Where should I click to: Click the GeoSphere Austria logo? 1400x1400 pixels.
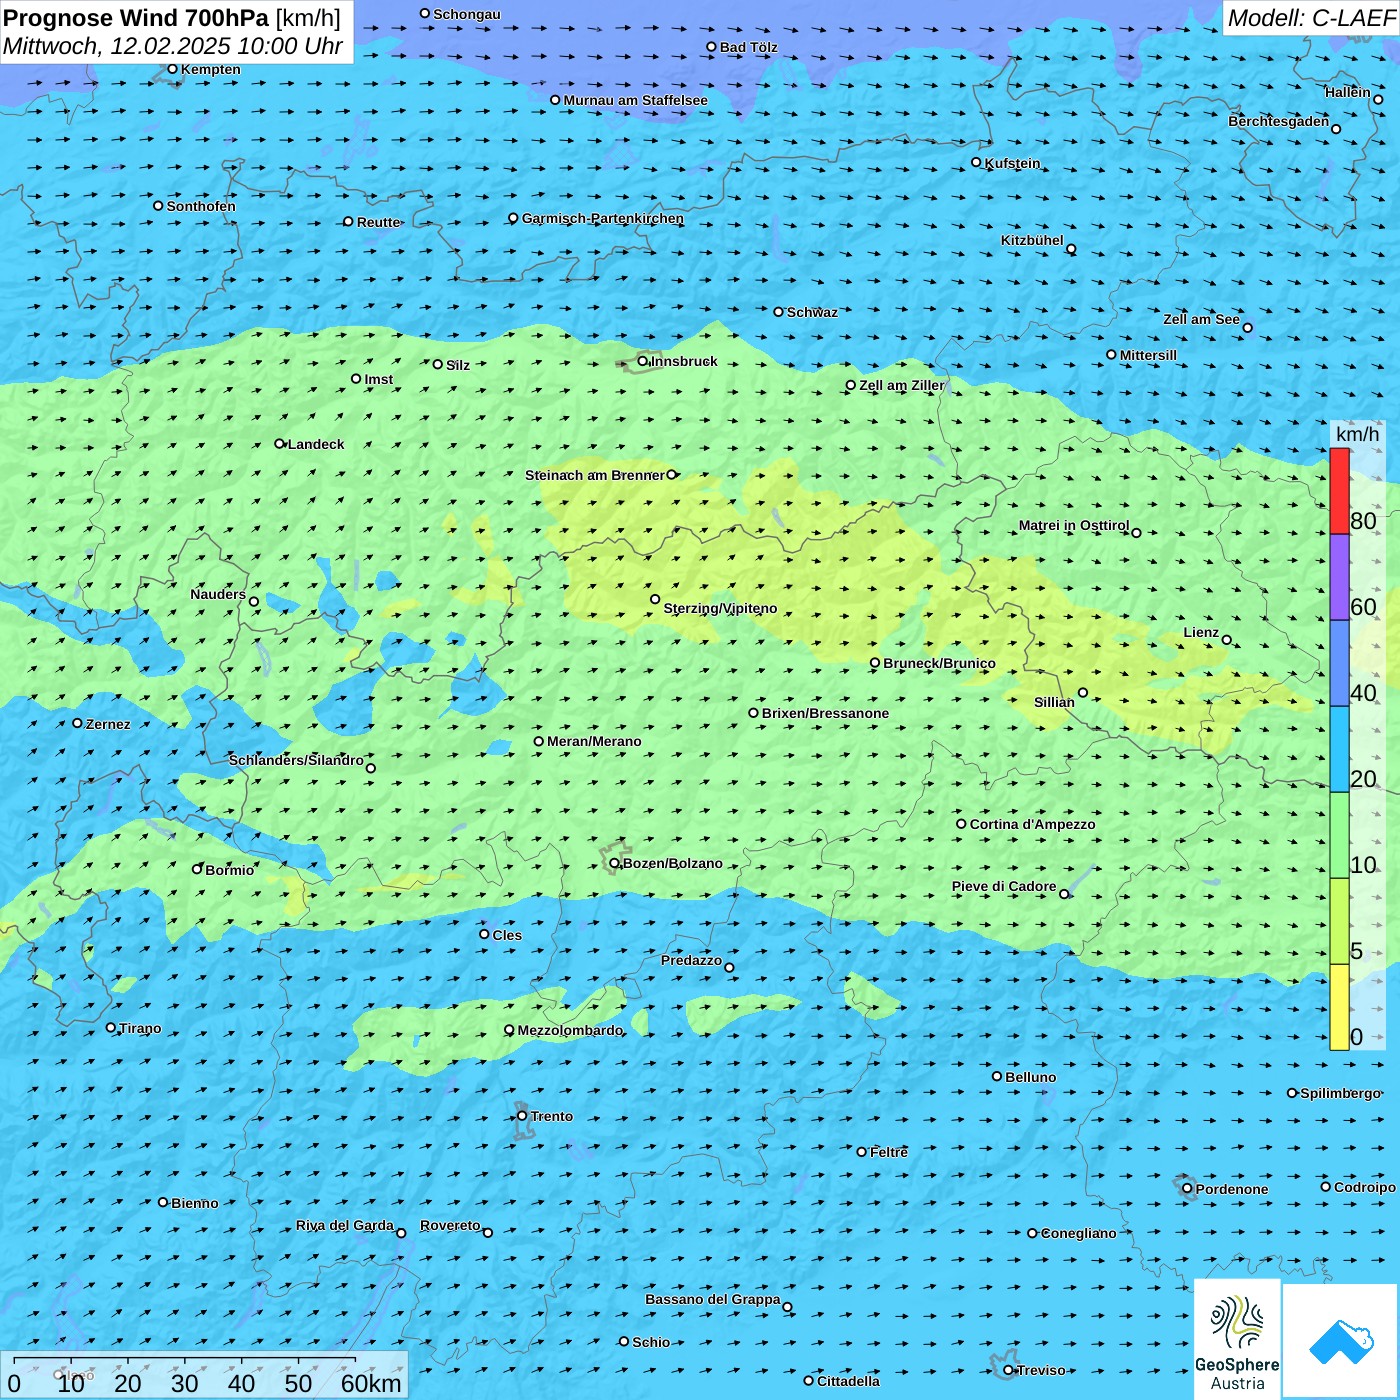[1237, 1340]
